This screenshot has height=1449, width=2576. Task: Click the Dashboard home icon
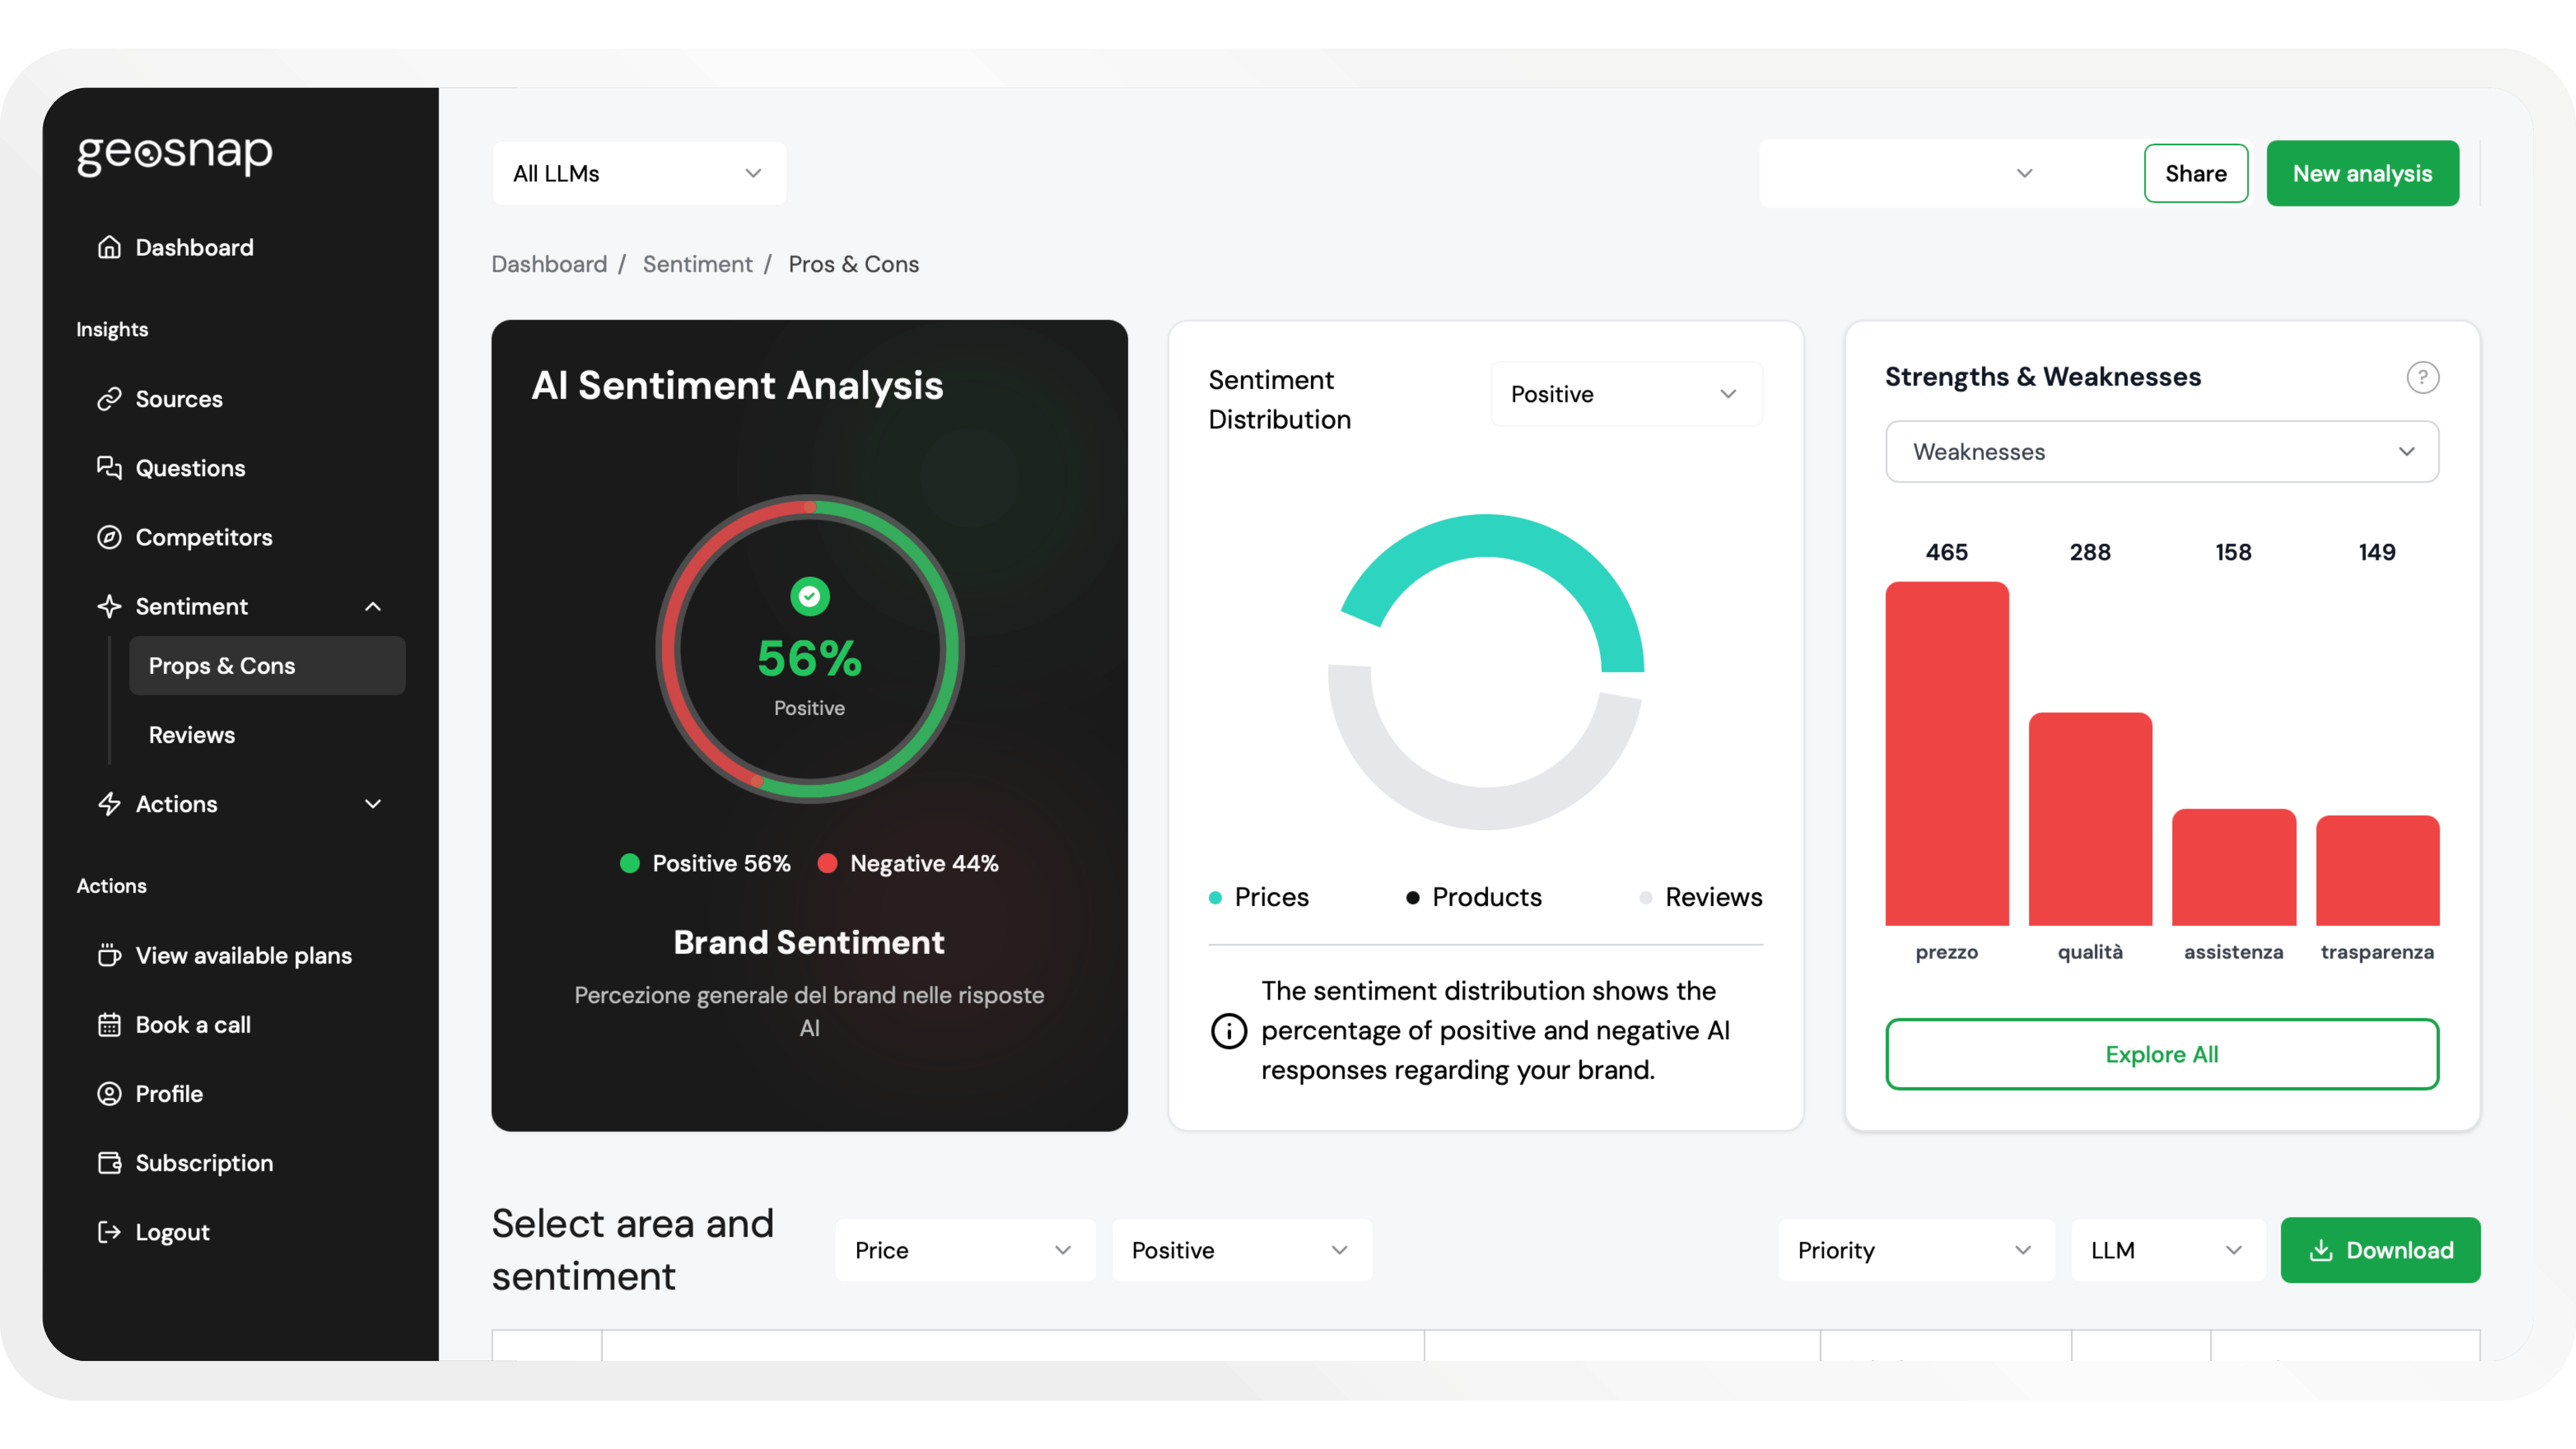pyautogui.click(x=109, y=247)
